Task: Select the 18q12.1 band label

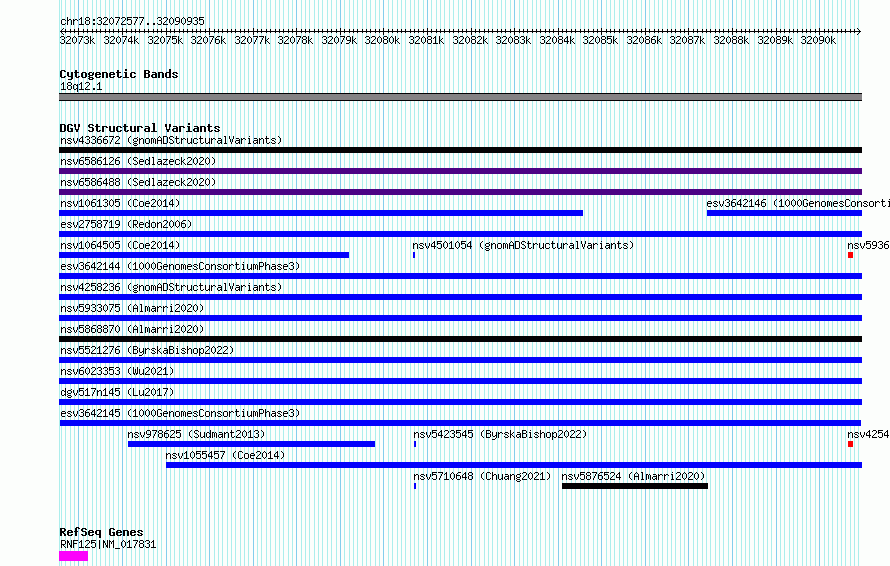Action: (x=81, y=86)
